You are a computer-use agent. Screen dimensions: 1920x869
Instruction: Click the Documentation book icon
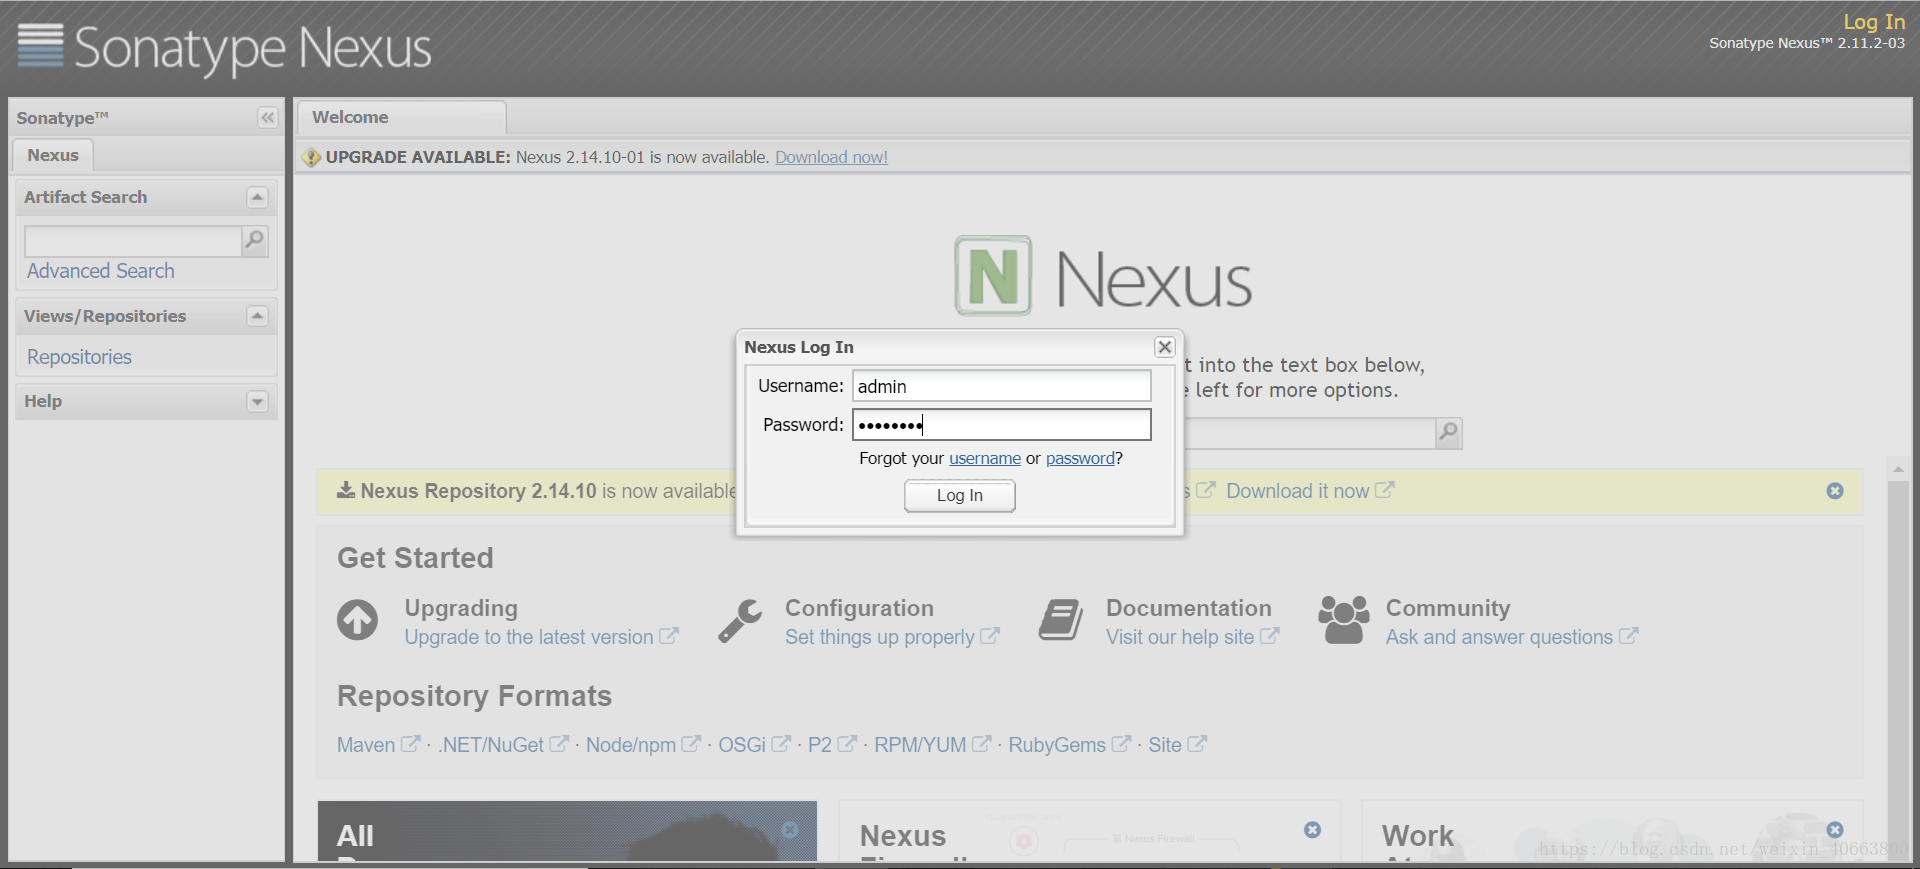coord(1061,620)
